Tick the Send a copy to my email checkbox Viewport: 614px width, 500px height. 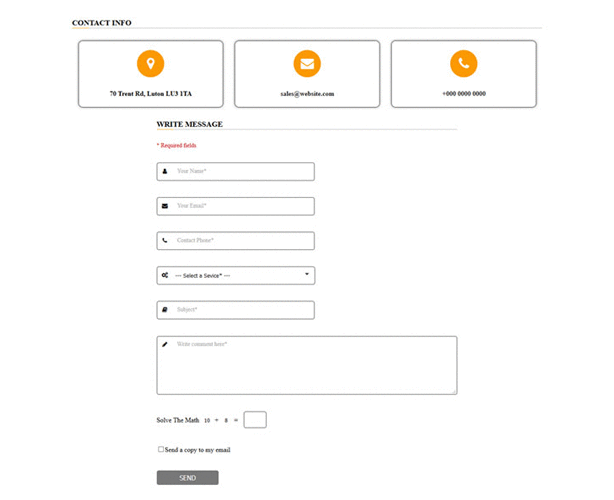pyautogui.click(x=161, y=449)
